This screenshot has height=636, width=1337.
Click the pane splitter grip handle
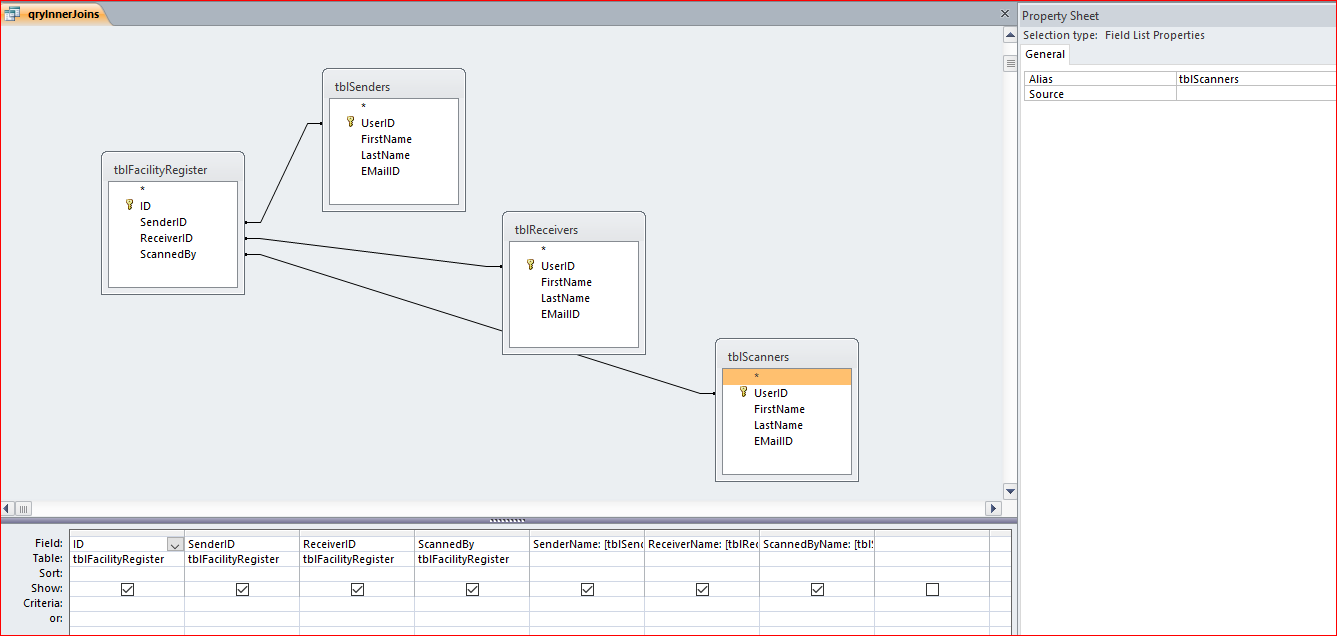pos(508,520)
